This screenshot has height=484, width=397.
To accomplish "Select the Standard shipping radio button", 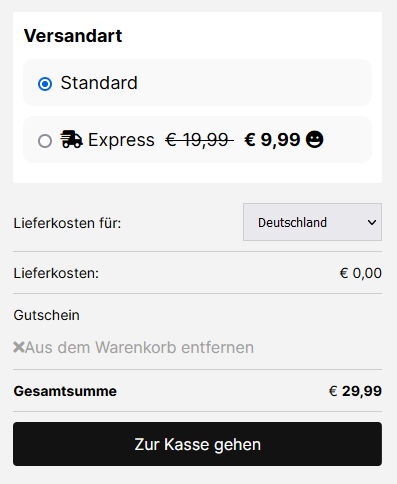I will click(x=45, y=84).
